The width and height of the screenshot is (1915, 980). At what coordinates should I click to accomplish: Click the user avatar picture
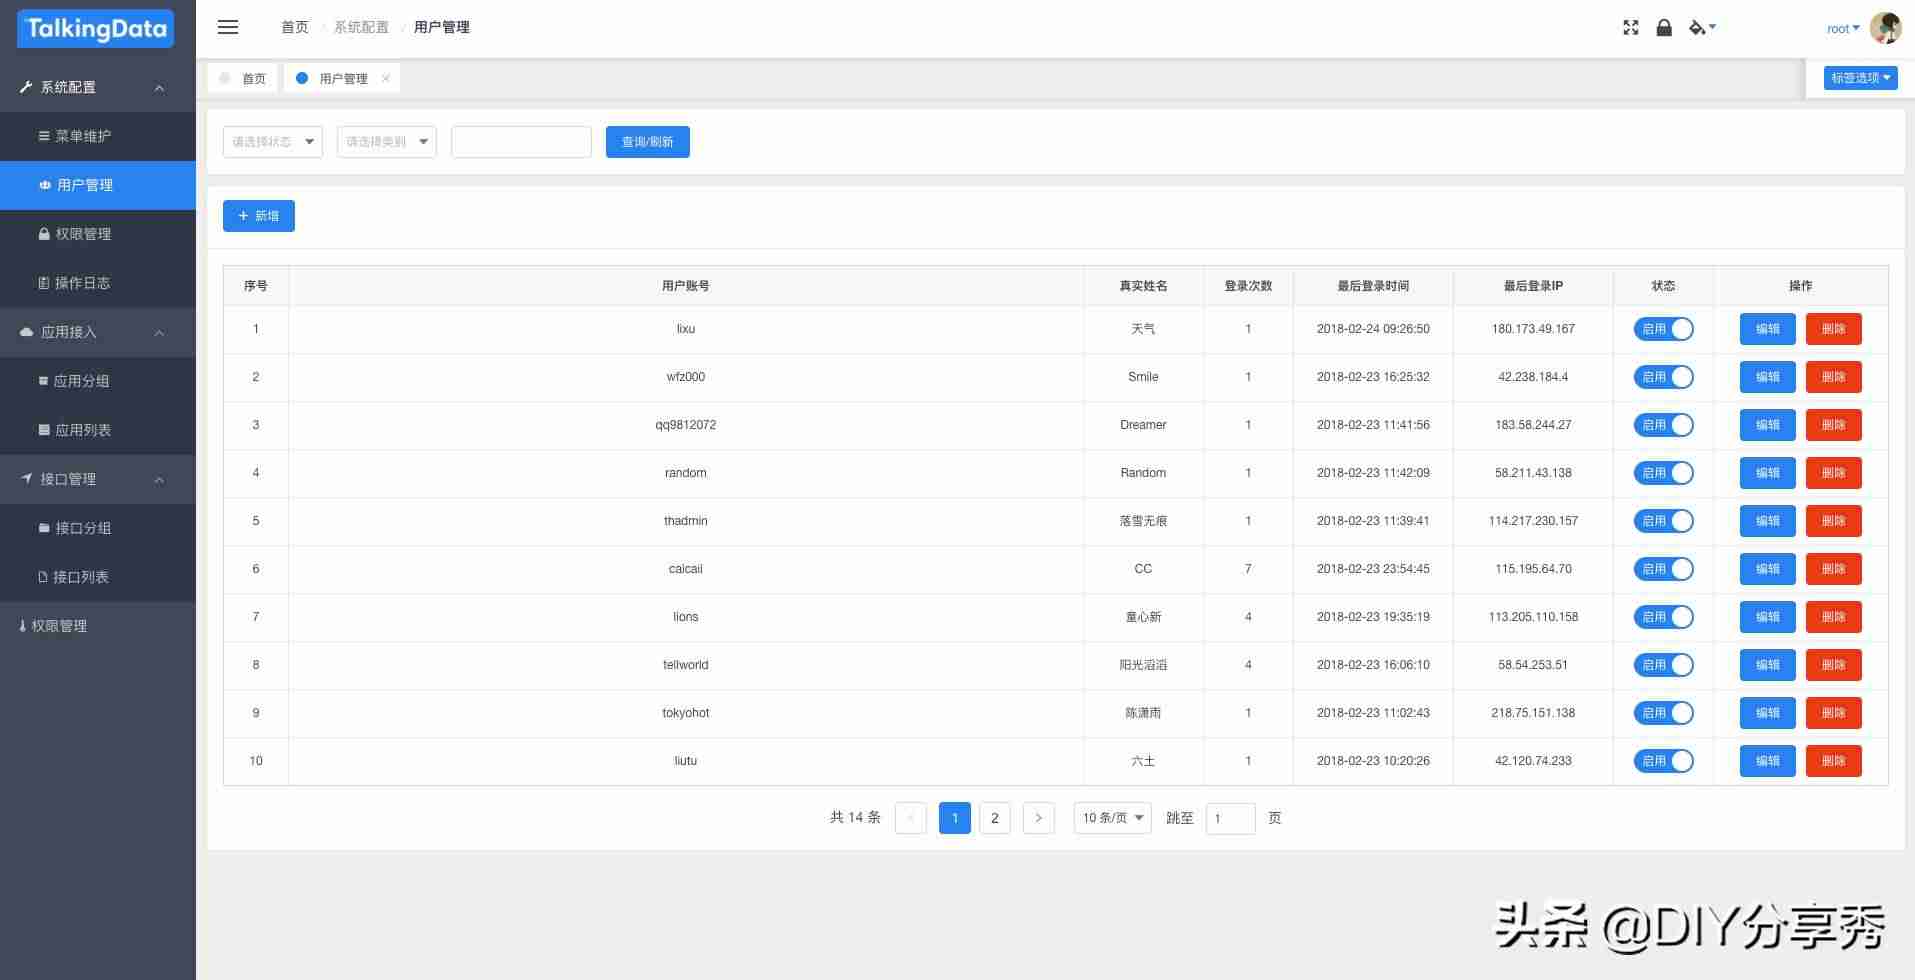[1886, 28]
